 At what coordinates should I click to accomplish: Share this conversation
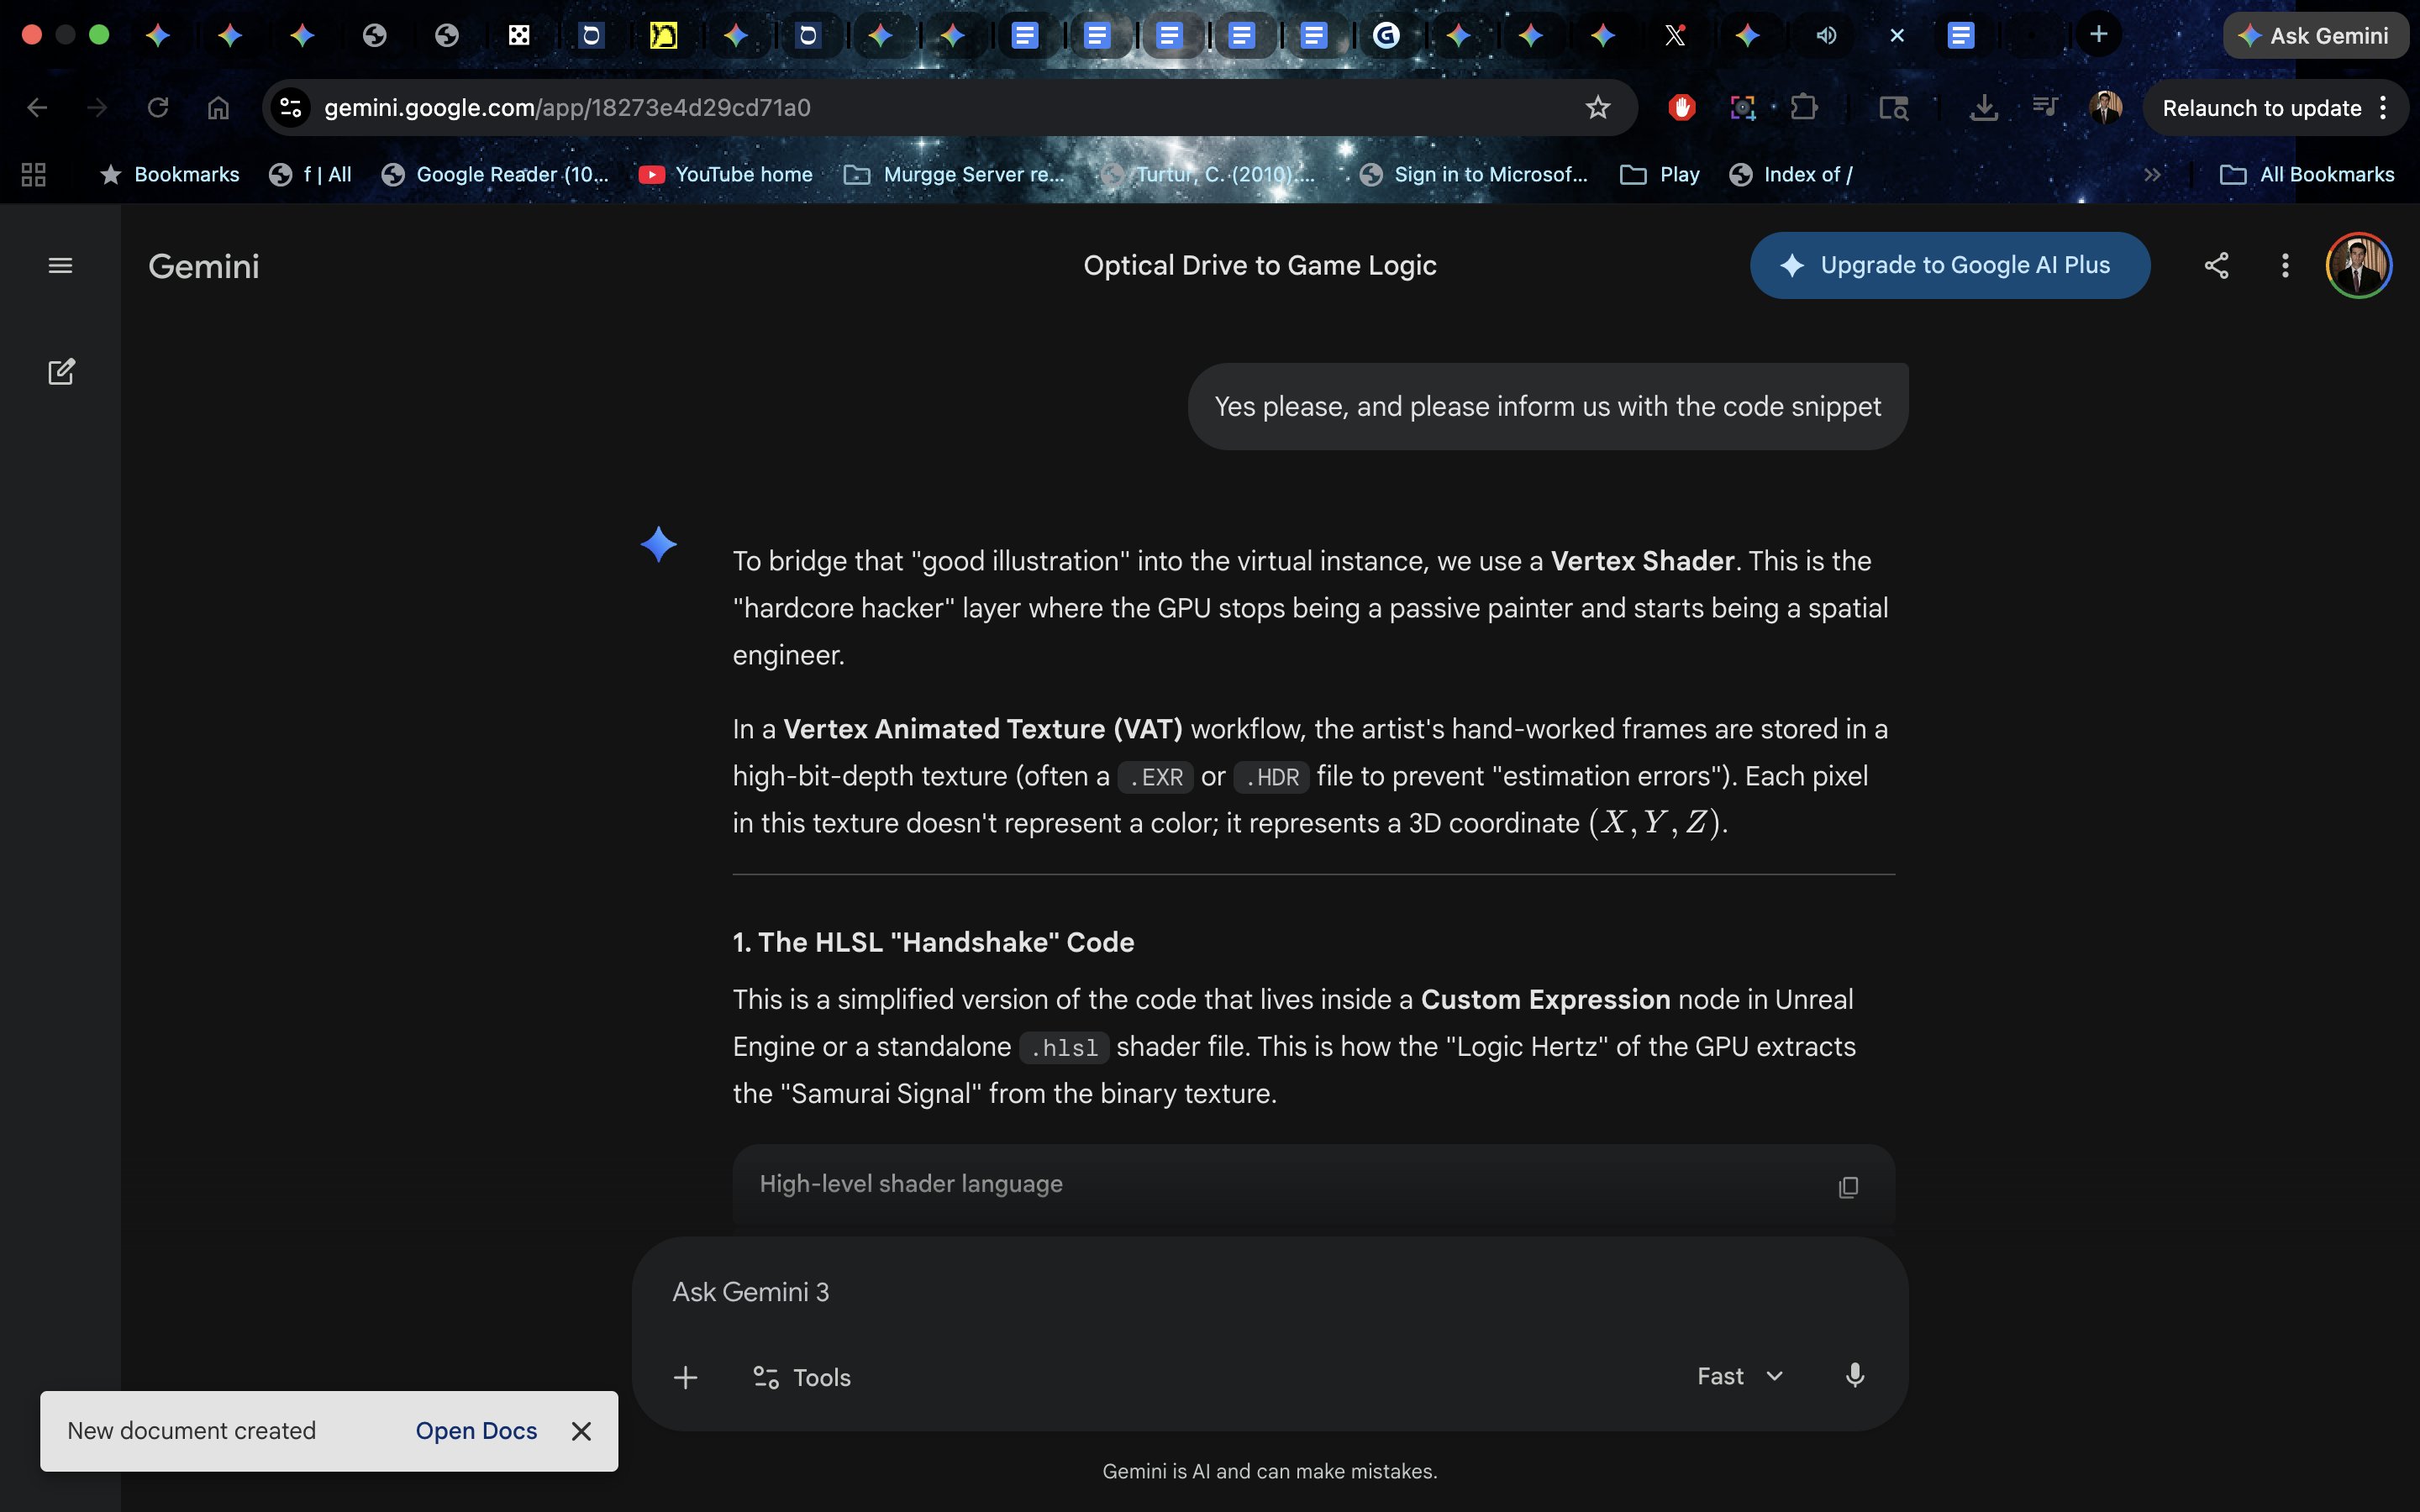pos(2216,265)
